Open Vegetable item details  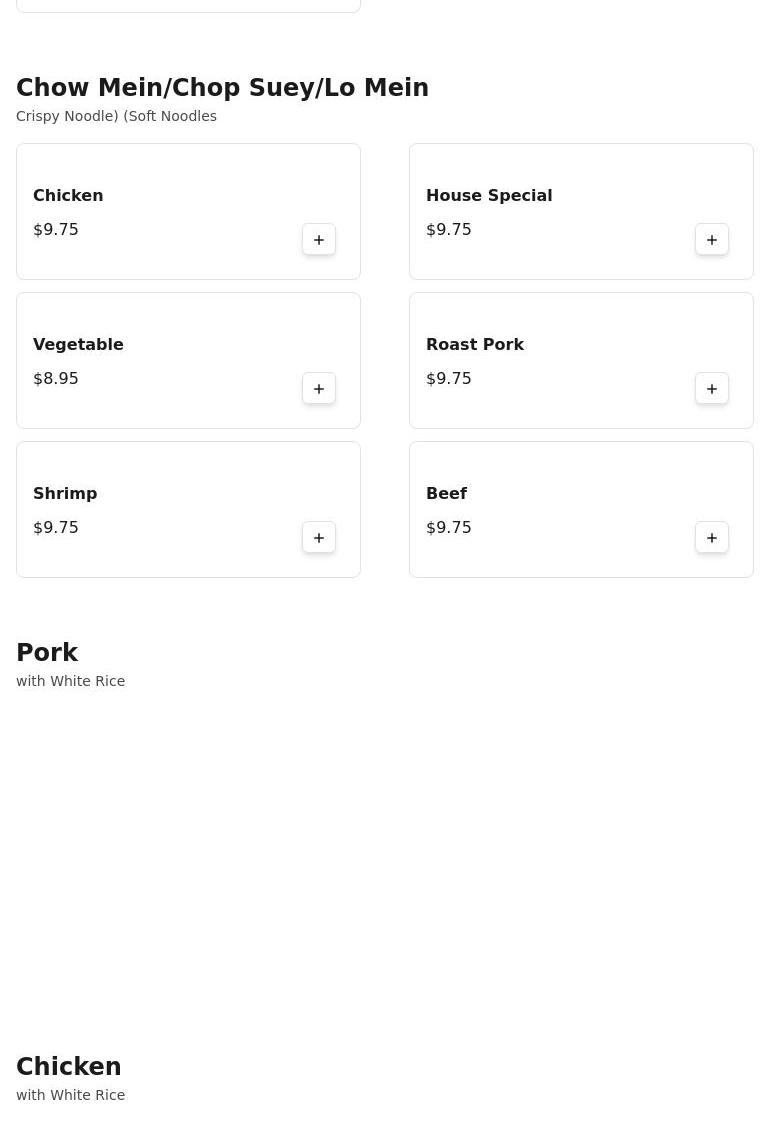(x=78, y=345)
